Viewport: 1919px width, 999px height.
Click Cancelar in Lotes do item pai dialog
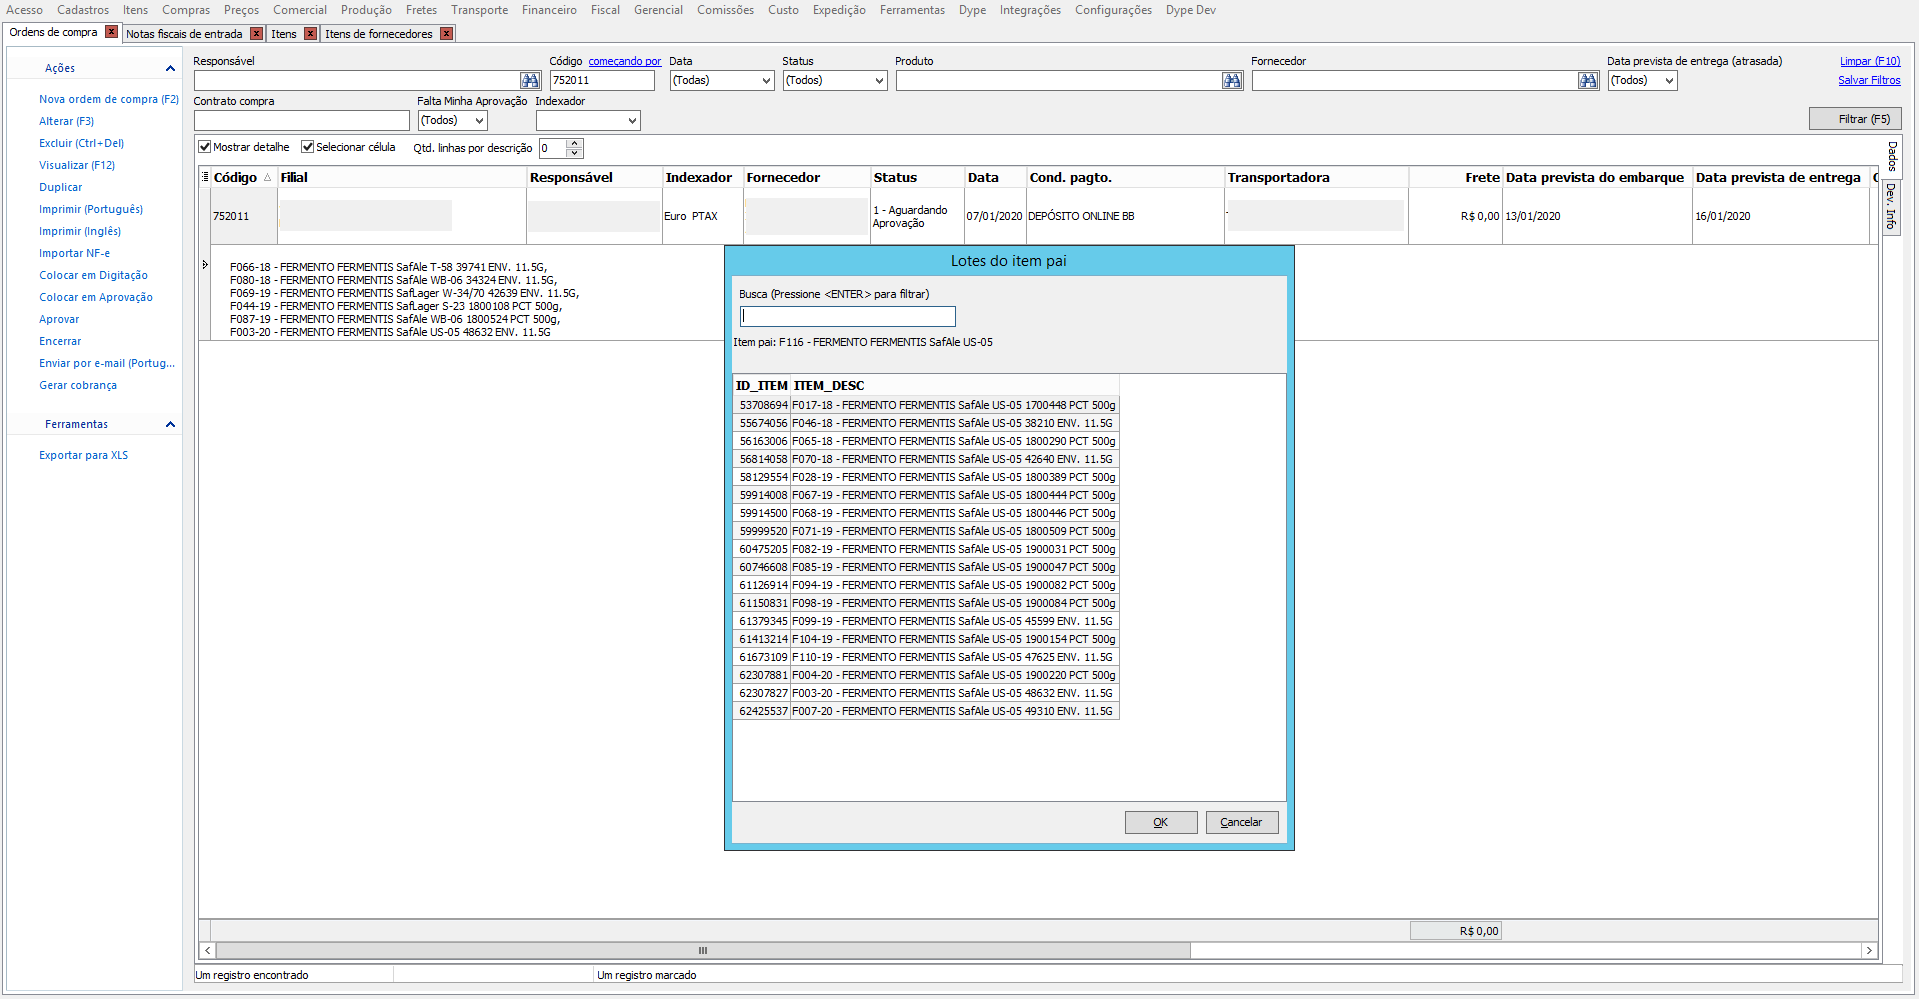point(1242,822)
